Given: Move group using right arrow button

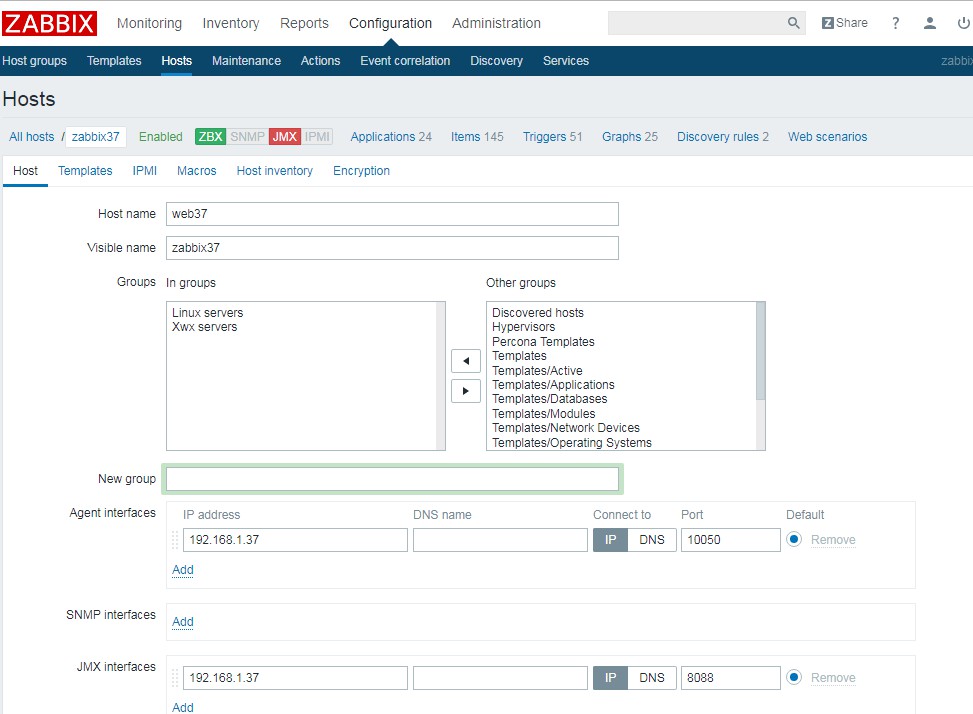Looking at the screenshot, I should 466,391.
